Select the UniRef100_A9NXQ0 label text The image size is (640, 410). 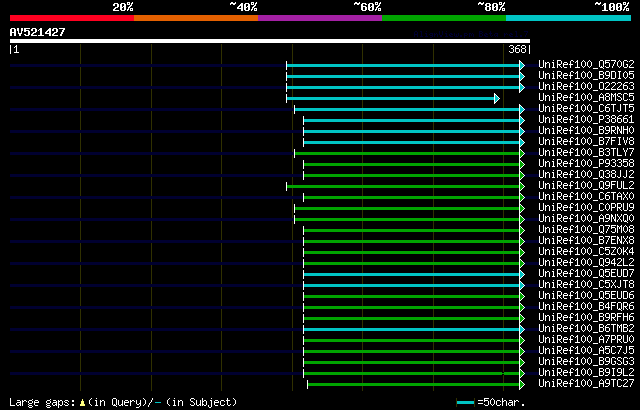pyautogui.click(x=586, y=219)
